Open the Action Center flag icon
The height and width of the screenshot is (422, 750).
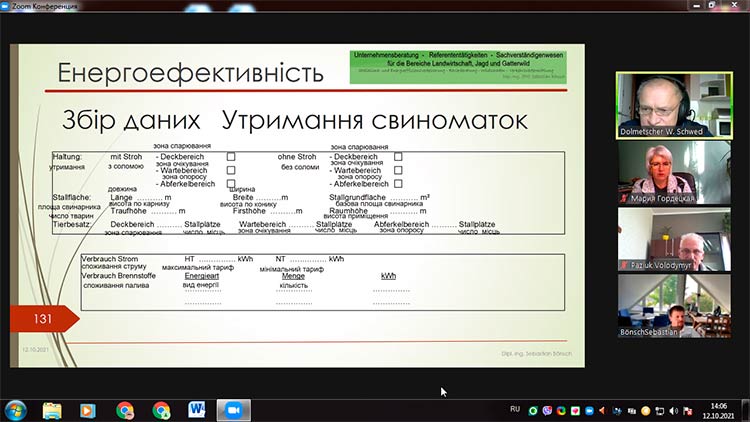[688, 411]
